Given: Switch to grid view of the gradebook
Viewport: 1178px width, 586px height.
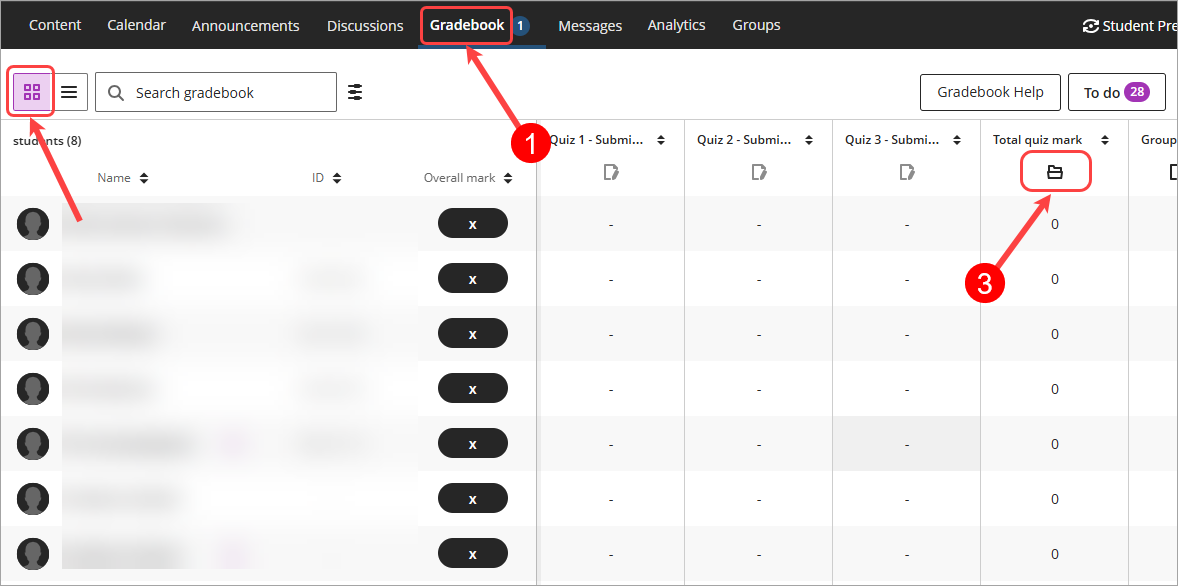Looking at the screenshot, I should coord(32,92).
